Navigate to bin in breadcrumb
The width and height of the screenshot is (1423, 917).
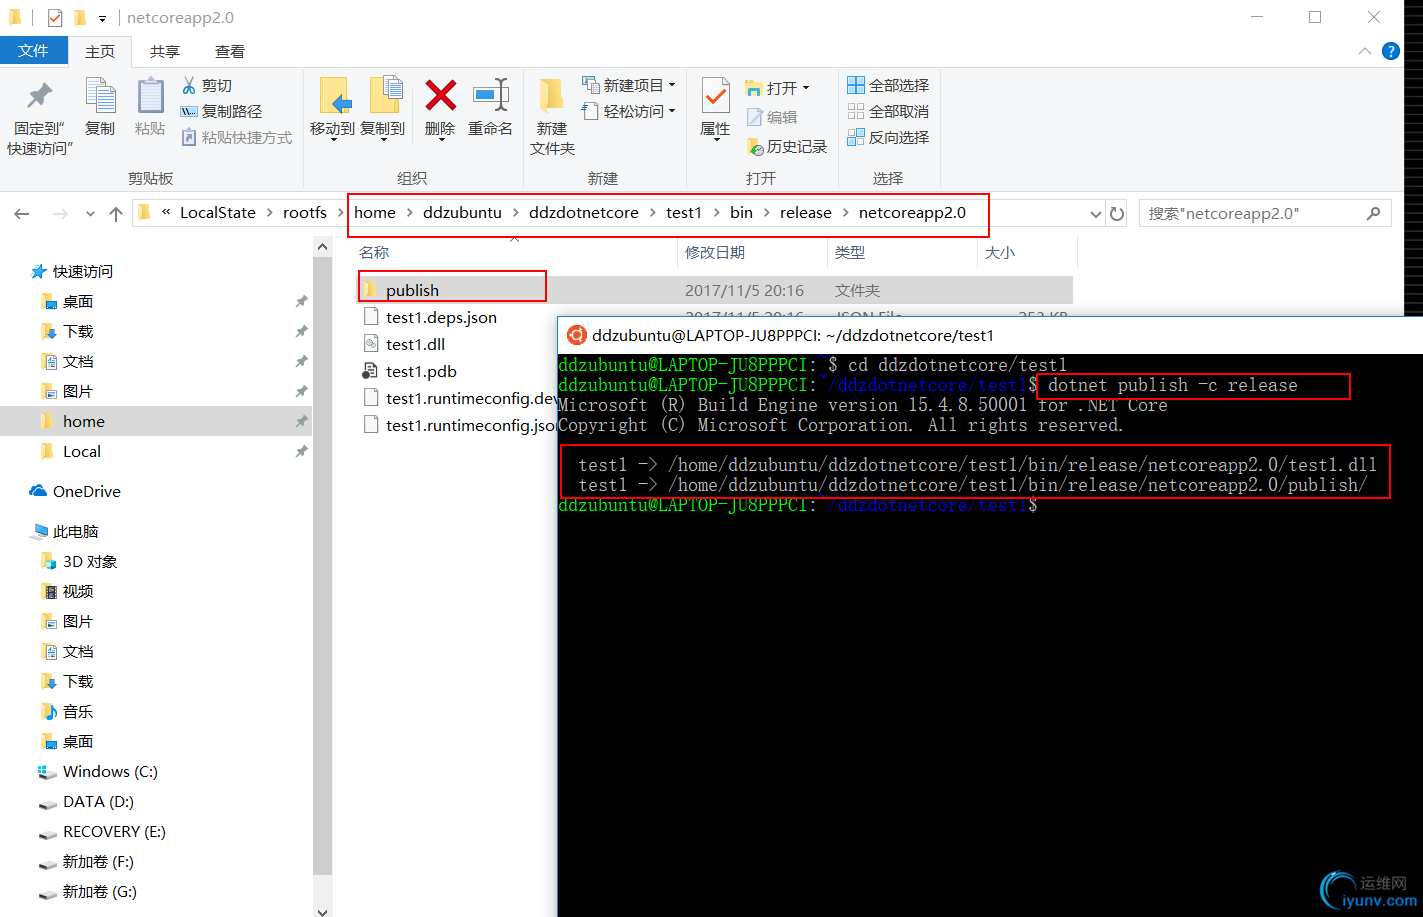(741, 213)
